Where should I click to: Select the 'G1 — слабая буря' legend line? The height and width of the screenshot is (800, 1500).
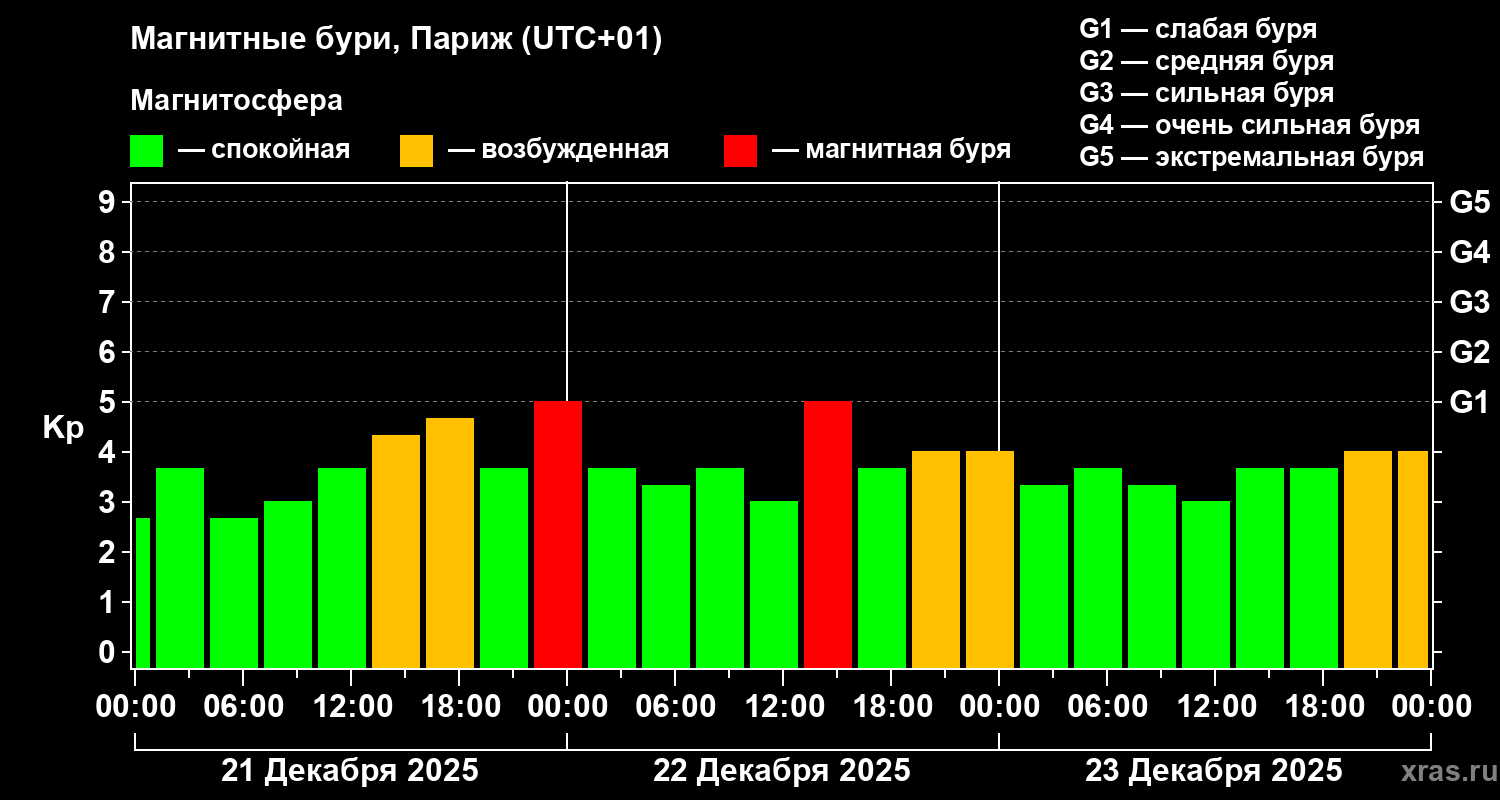click(1198, 28)
